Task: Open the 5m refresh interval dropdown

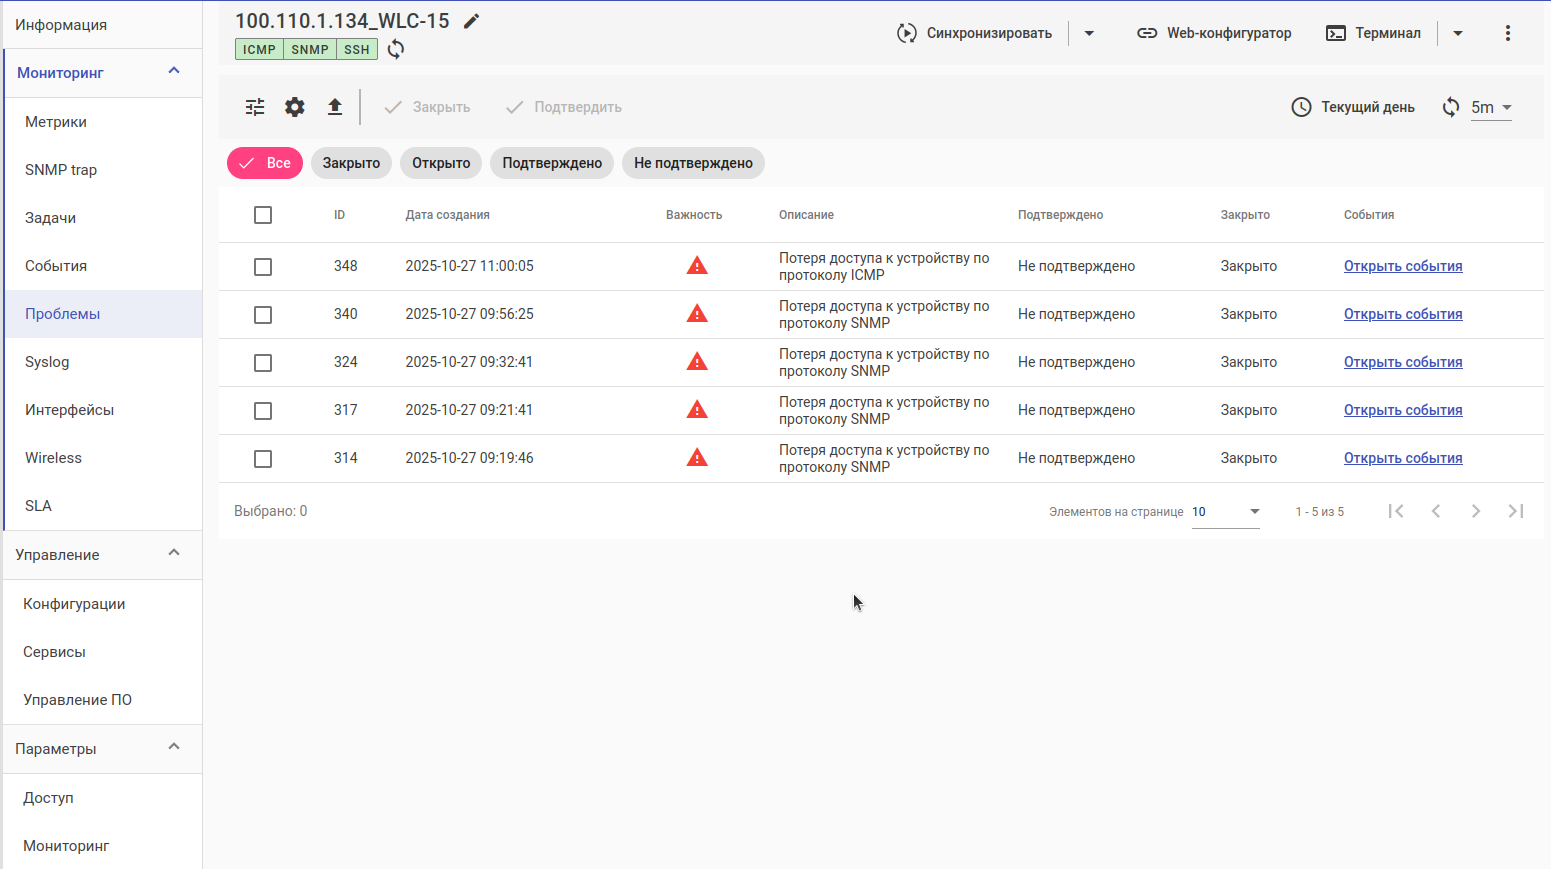Action: click(x=1491, y=107)
